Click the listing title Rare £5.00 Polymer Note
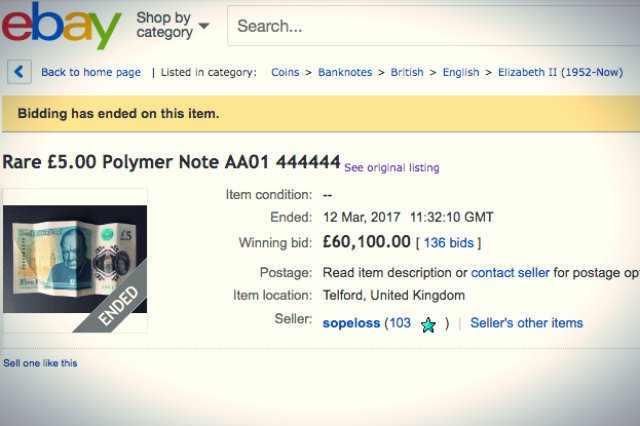Viewport: 640px width, 426px height. click(x=170, y=162)
